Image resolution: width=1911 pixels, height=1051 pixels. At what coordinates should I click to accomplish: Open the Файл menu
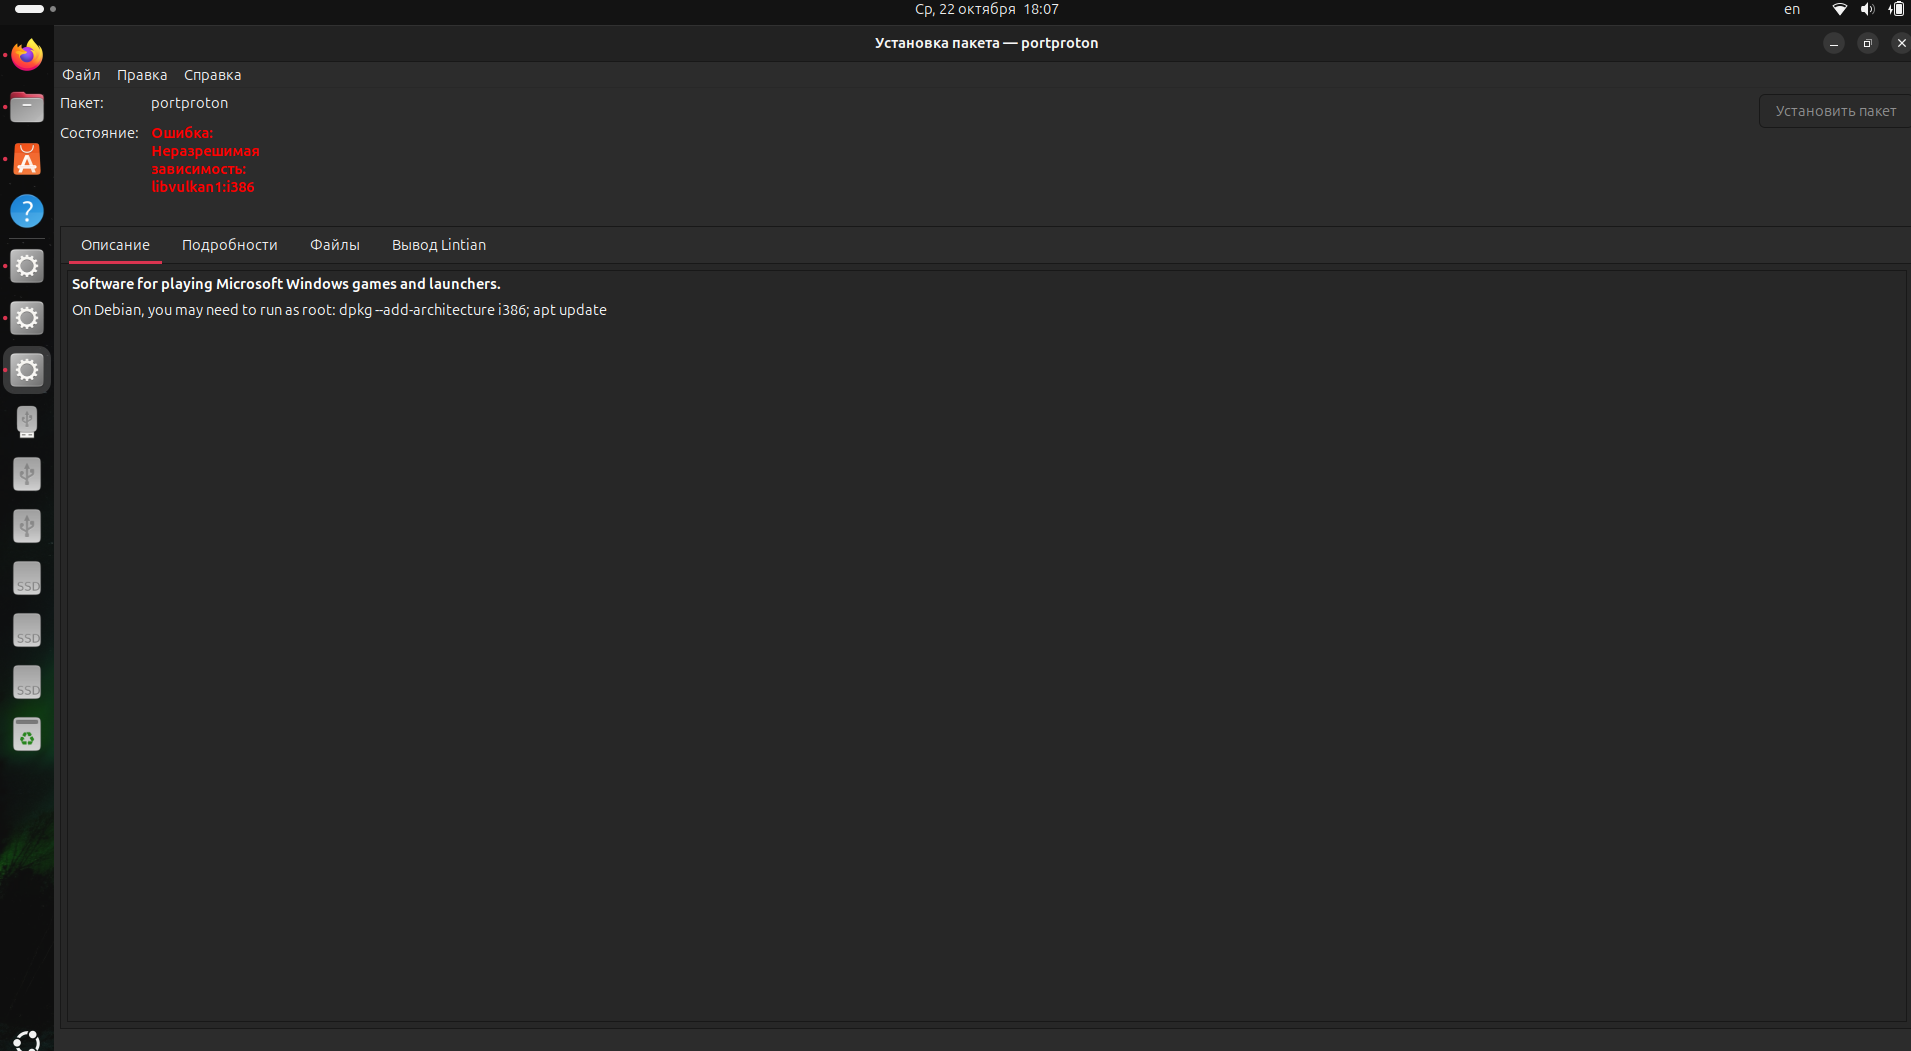point(81,75)
